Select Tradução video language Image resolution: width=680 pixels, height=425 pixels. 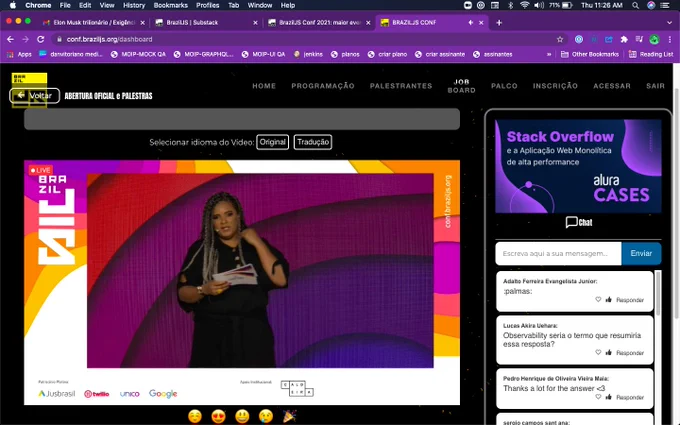(313, 142)
